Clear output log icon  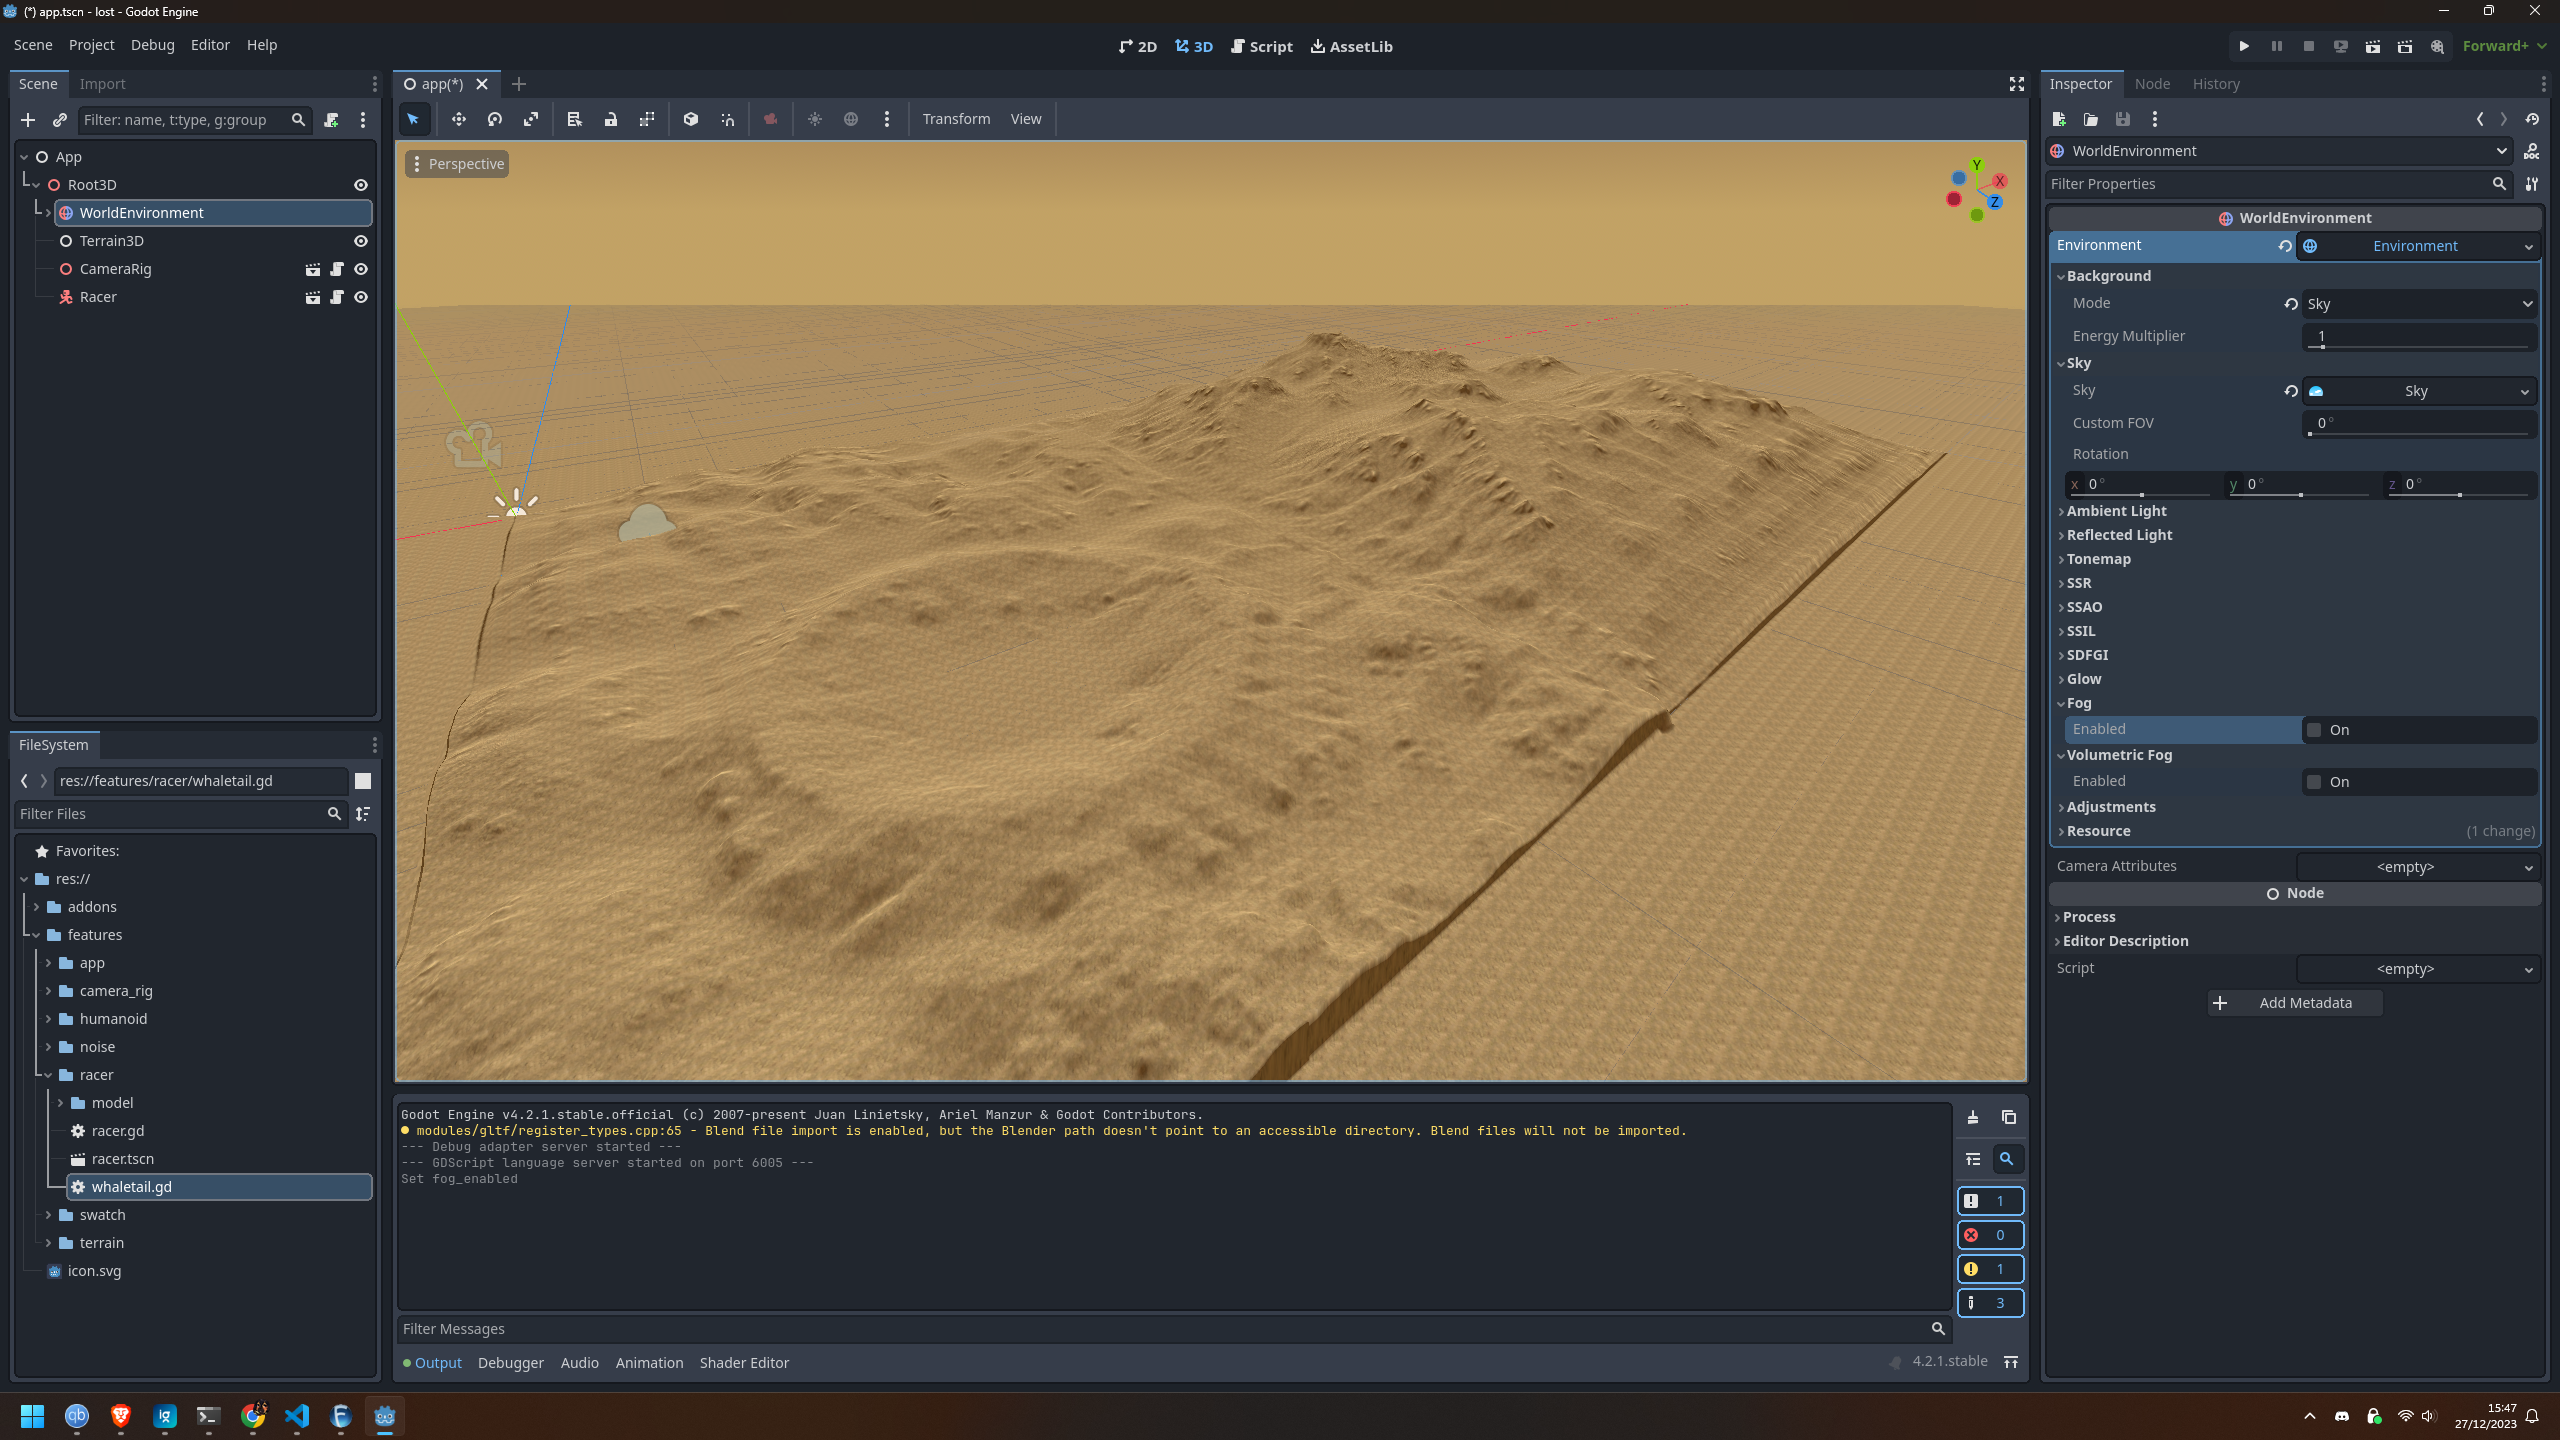click(1973, 1117)
